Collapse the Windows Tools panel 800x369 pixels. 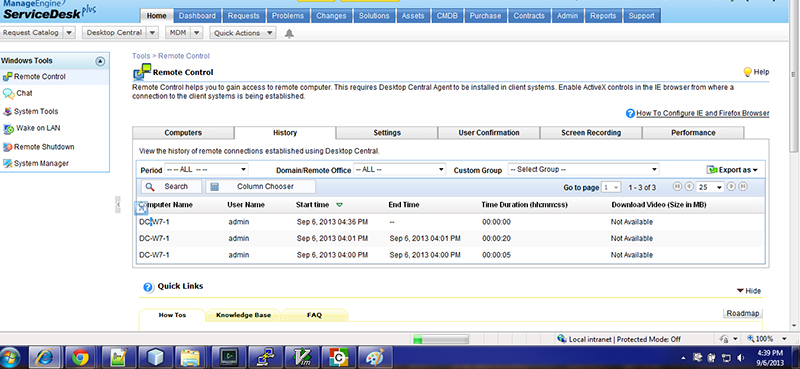pyautogui.click(x=101, y=61)
